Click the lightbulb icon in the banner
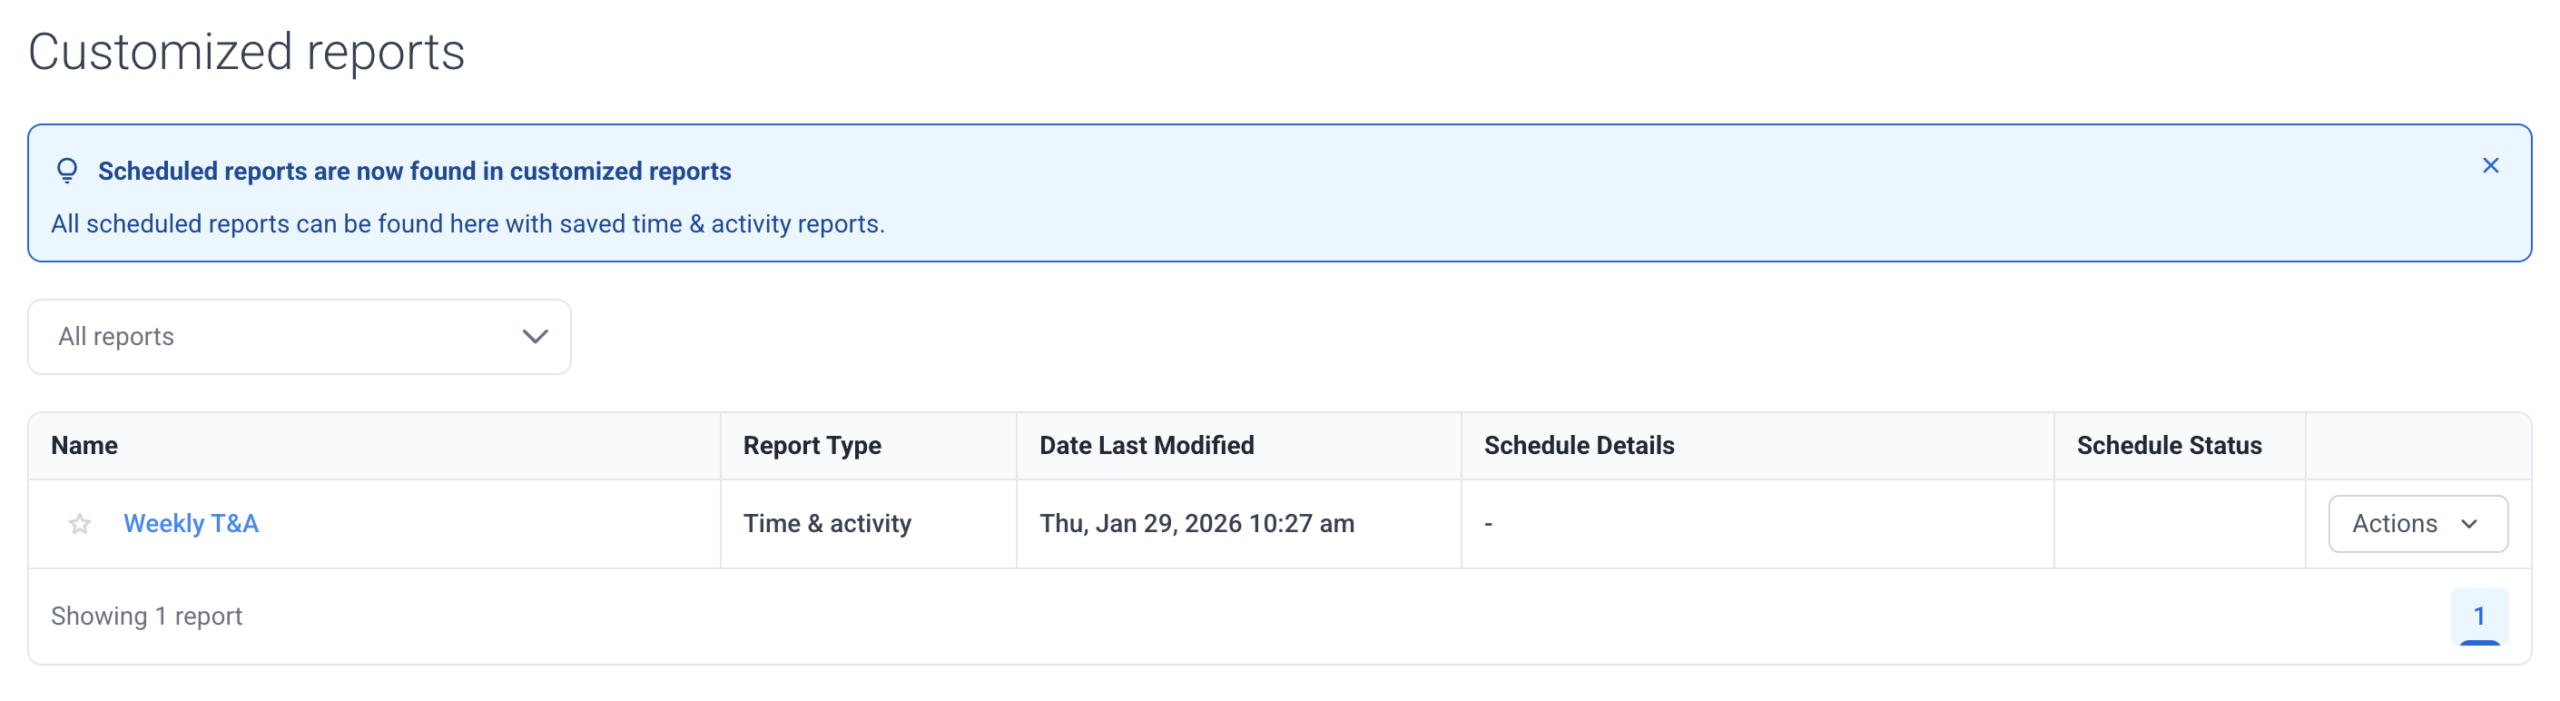 67,171
